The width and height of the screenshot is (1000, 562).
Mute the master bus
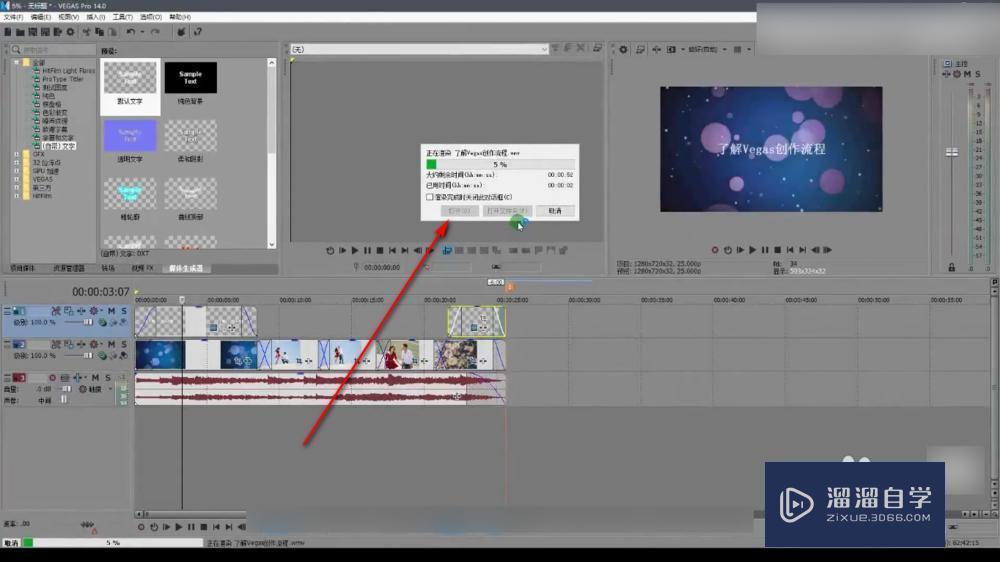click(967, 74)
